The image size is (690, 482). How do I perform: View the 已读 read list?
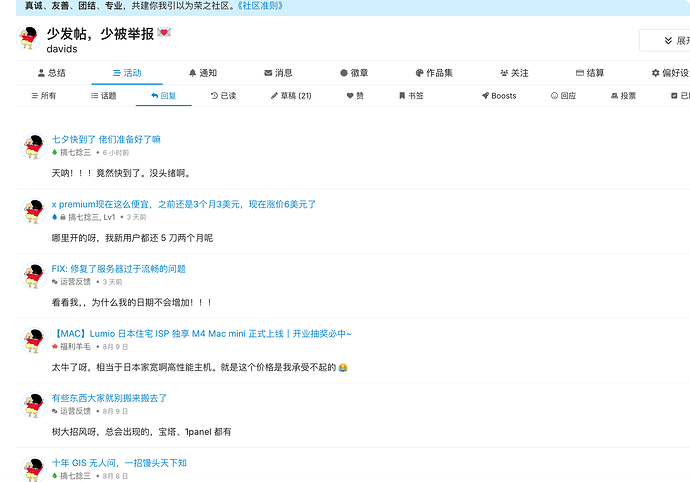tap(224, 96)
